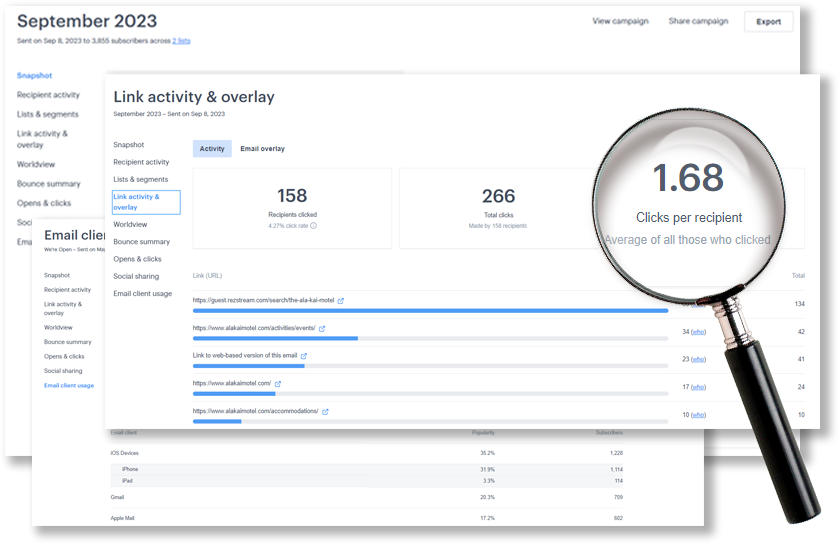Click progress bar under accommodations link
Viewport: 839px width, 544px height.
(x=430, y=422)
